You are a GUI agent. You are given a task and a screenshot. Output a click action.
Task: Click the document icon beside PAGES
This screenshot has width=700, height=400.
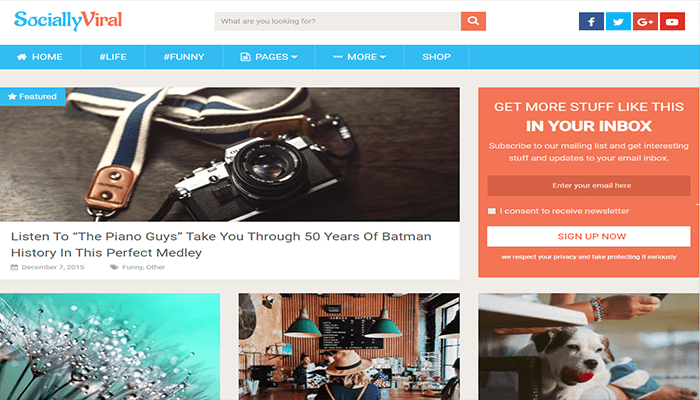pos(245,57)
